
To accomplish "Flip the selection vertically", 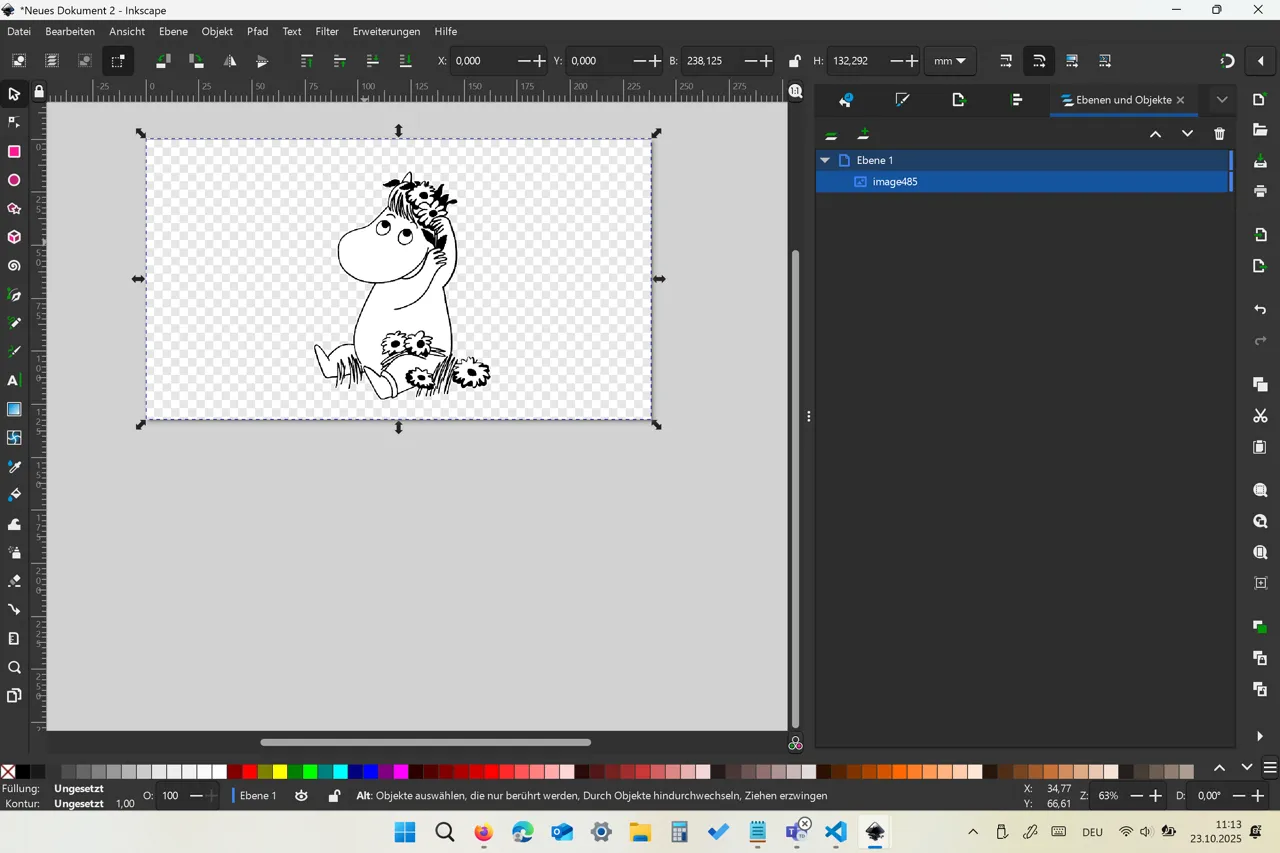I will [x=262, y=61].
